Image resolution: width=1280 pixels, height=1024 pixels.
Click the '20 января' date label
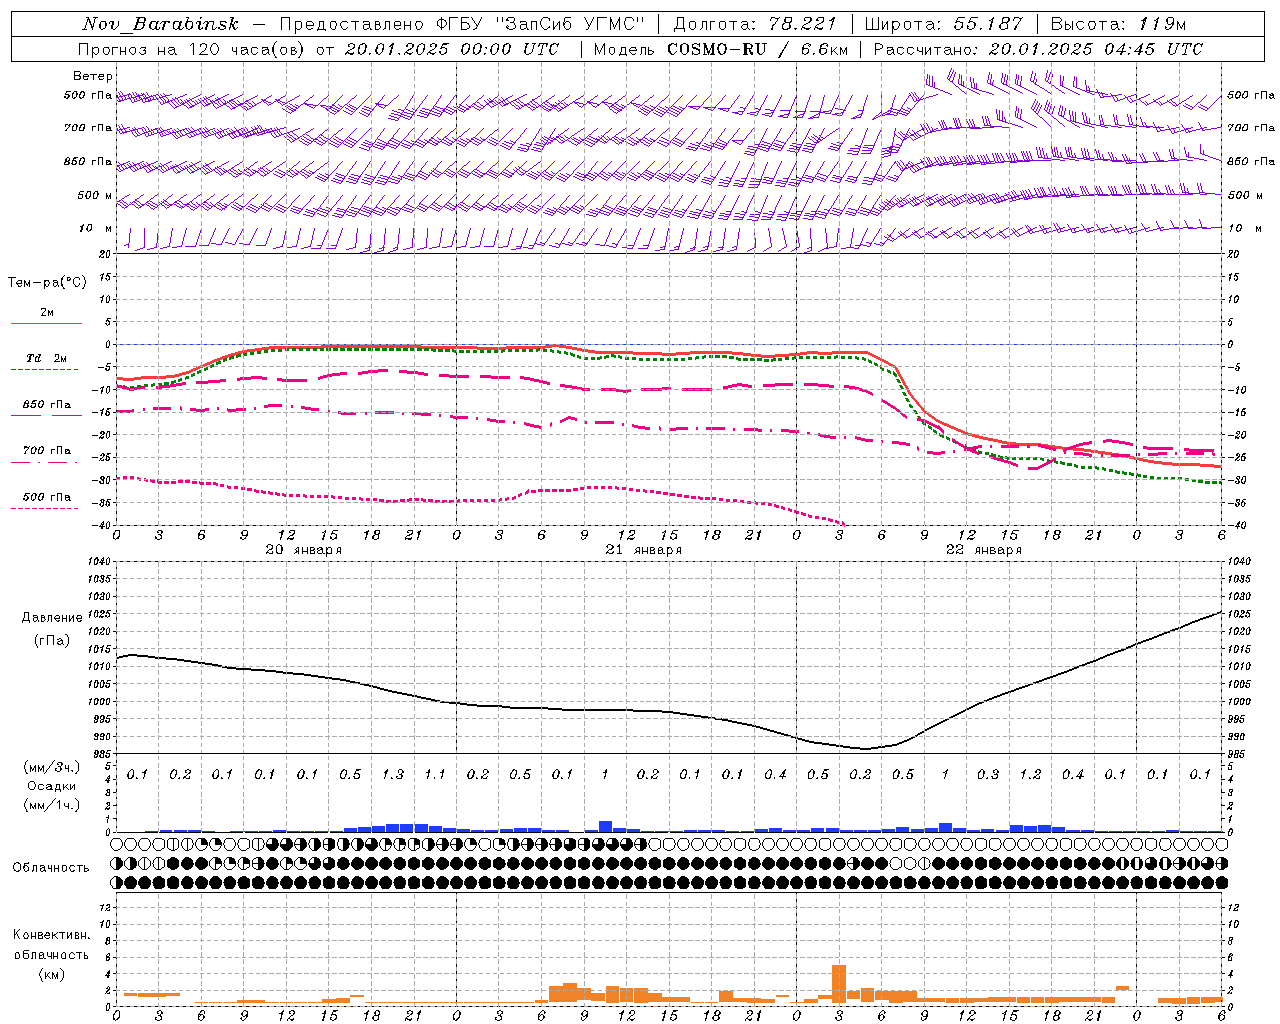303,549
